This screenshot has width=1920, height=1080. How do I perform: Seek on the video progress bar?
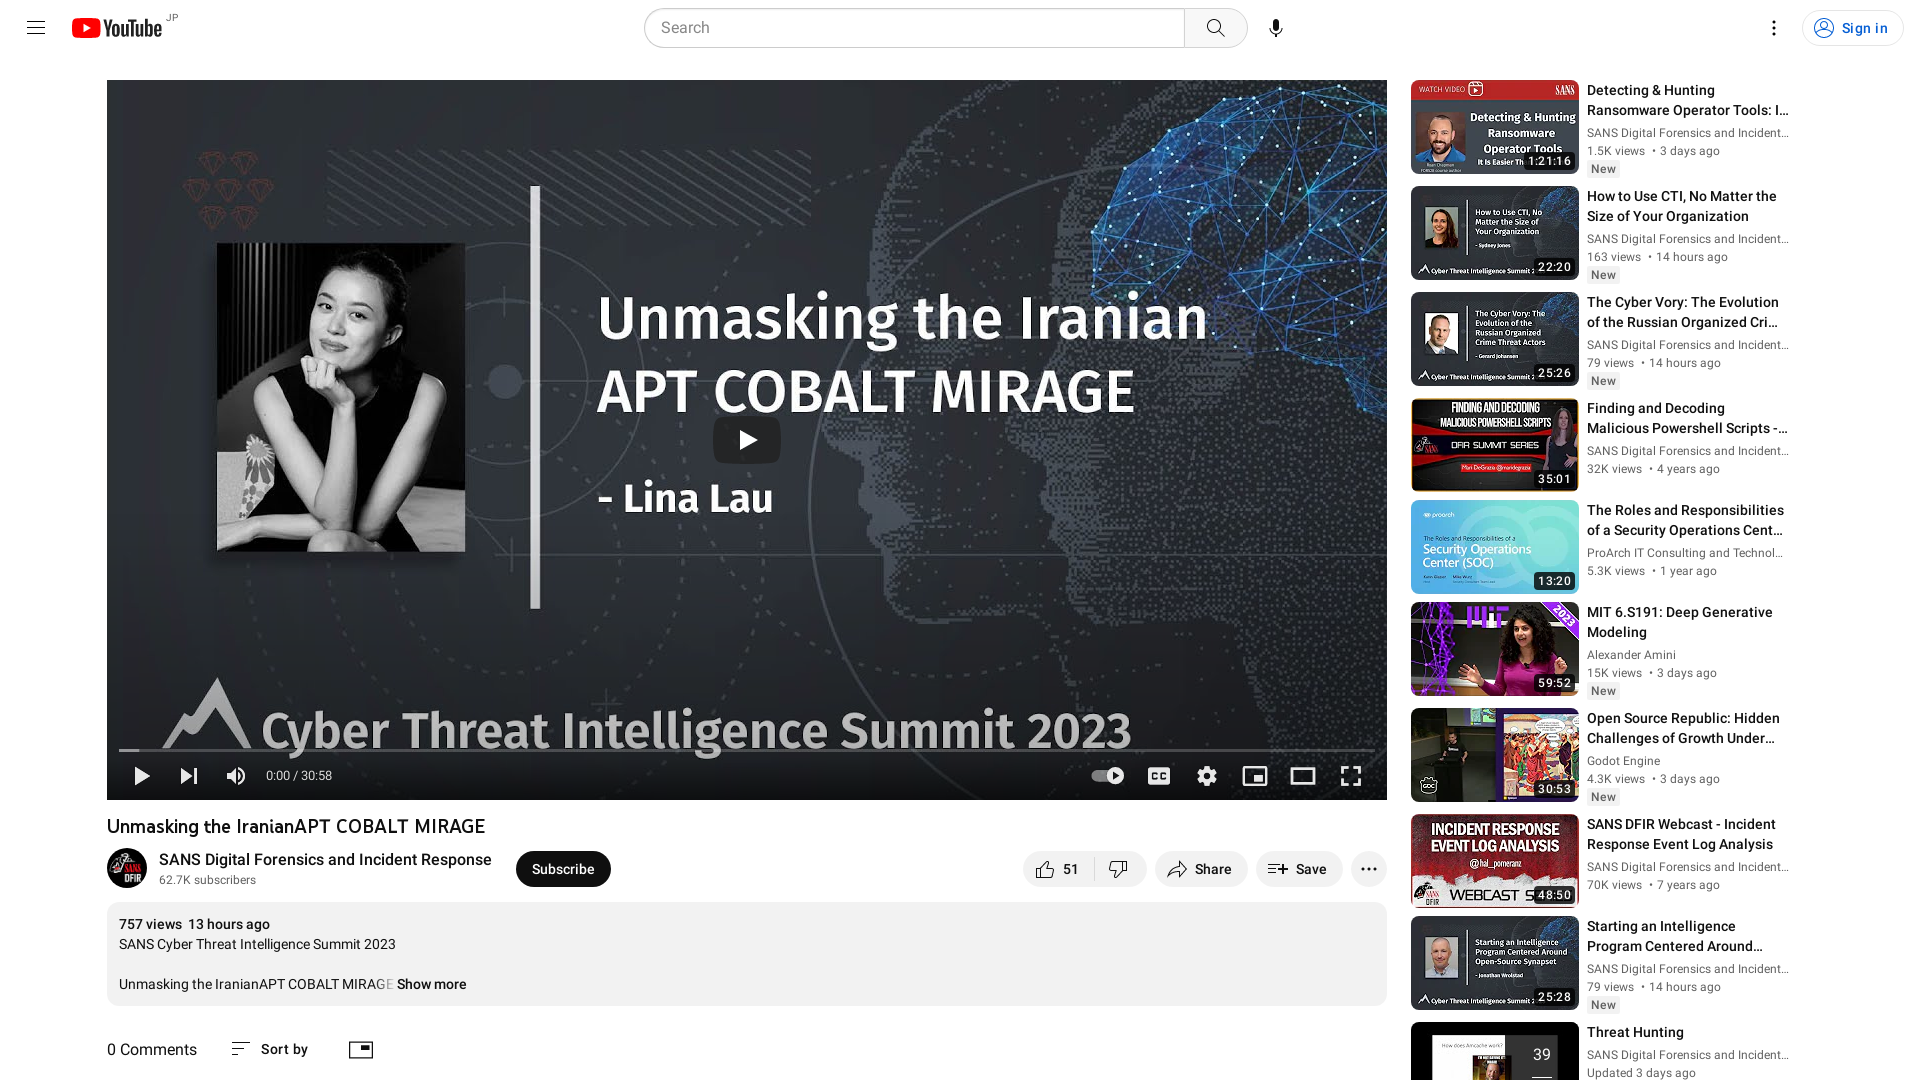(x=747, y=750)
